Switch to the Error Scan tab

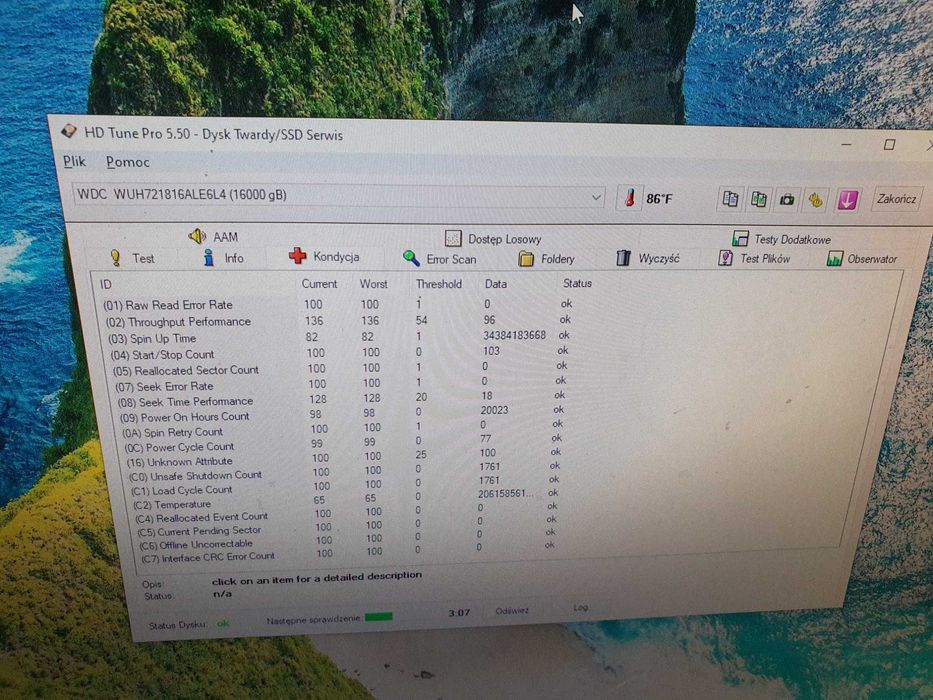click(440, 259)
